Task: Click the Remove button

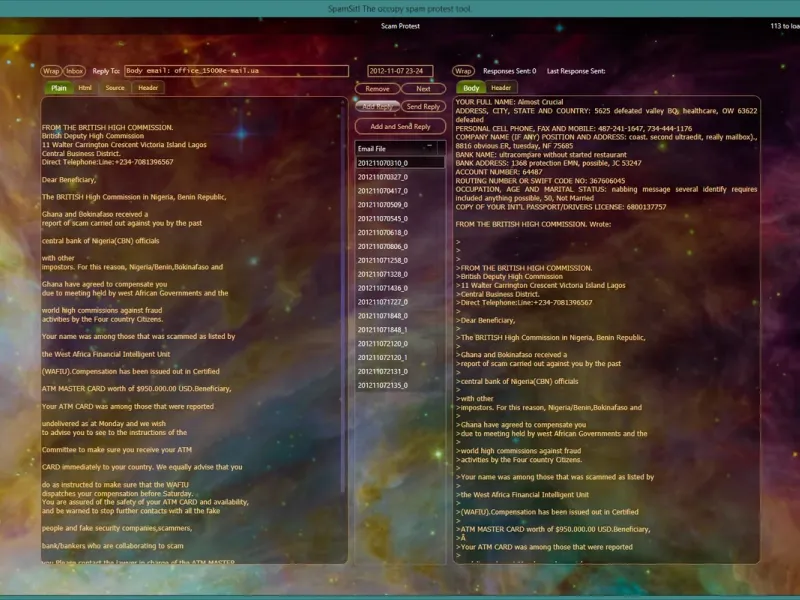Action: point(378,89)
